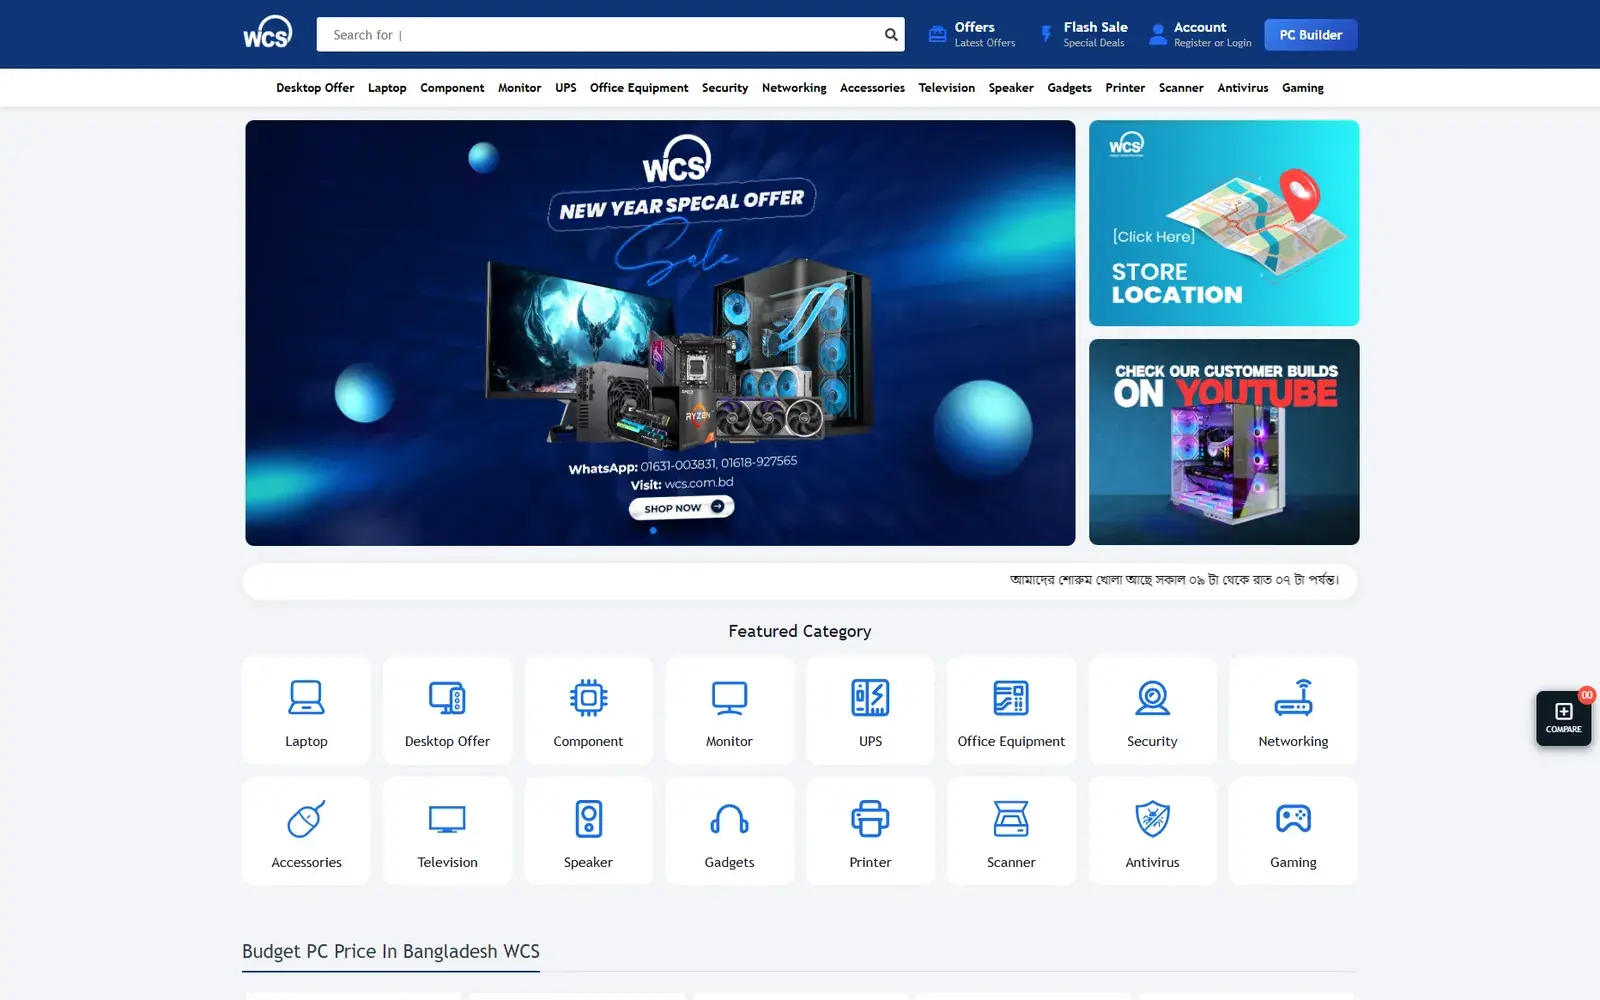Open the Compare floating widget

pos(1563,718)
